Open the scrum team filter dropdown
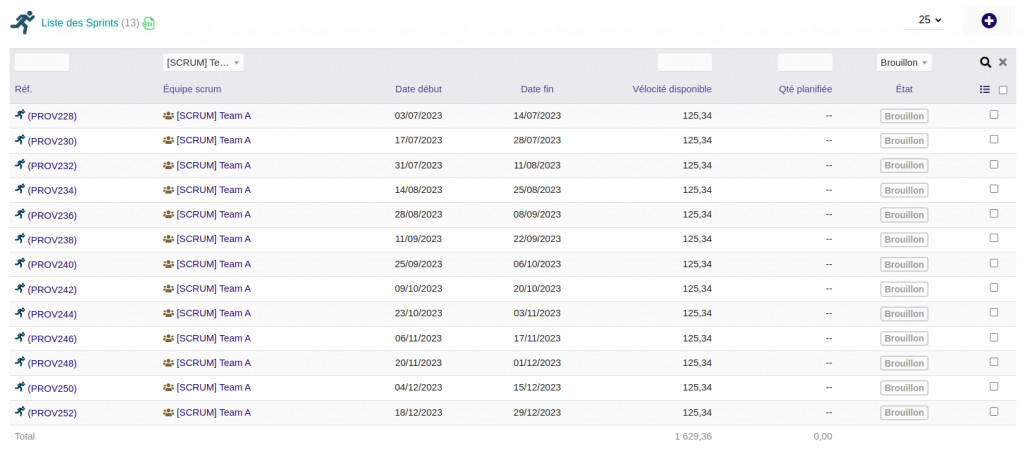The width and height of the screenshot is (1024, 457). (203, 62)
